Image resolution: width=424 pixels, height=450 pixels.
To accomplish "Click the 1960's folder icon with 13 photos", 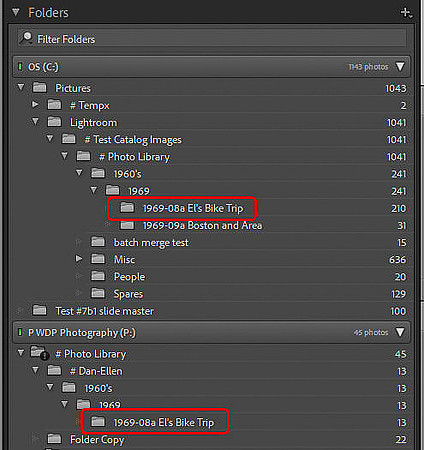I will (x=69, y=388).
